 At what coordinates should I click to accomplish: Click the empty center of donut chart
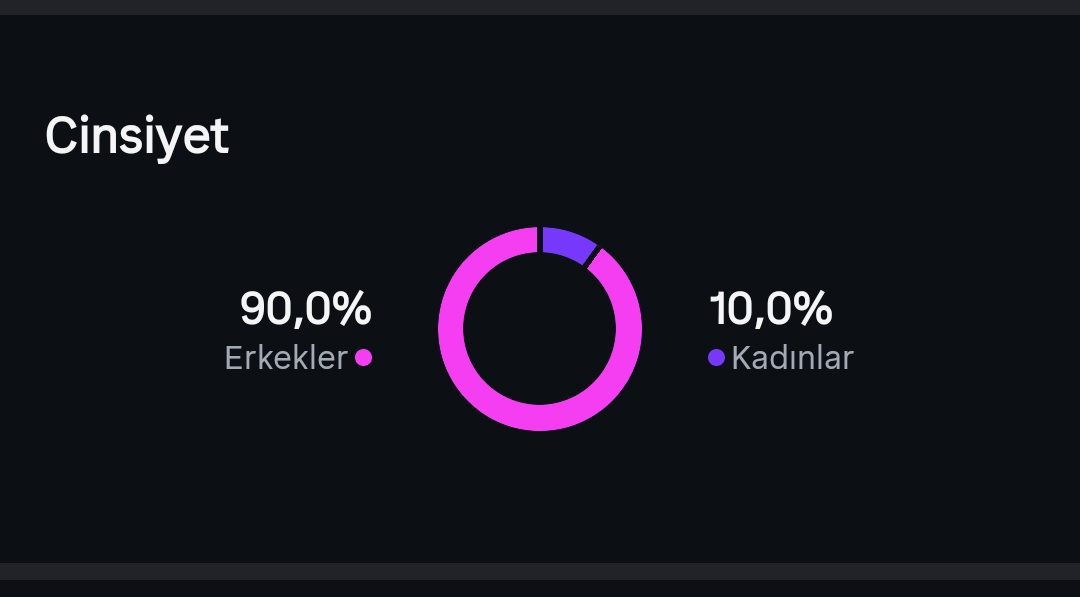[x=540, y=329]
